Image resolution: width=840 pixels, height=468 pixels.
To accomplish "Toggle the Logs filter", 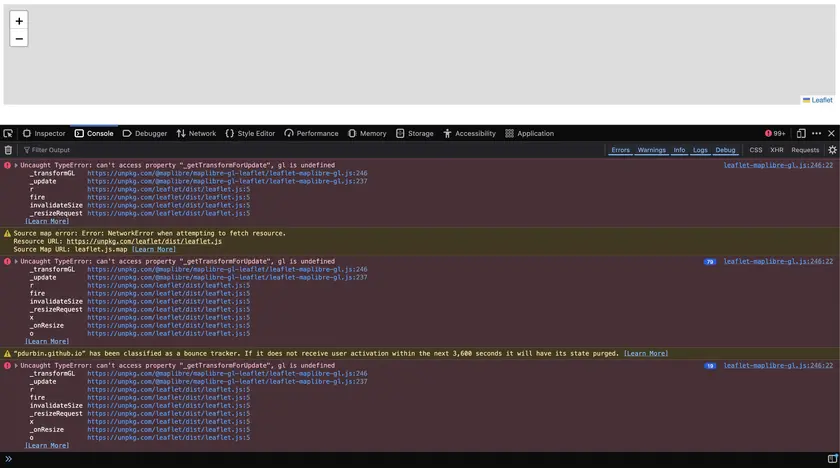I will pos(700,150).
